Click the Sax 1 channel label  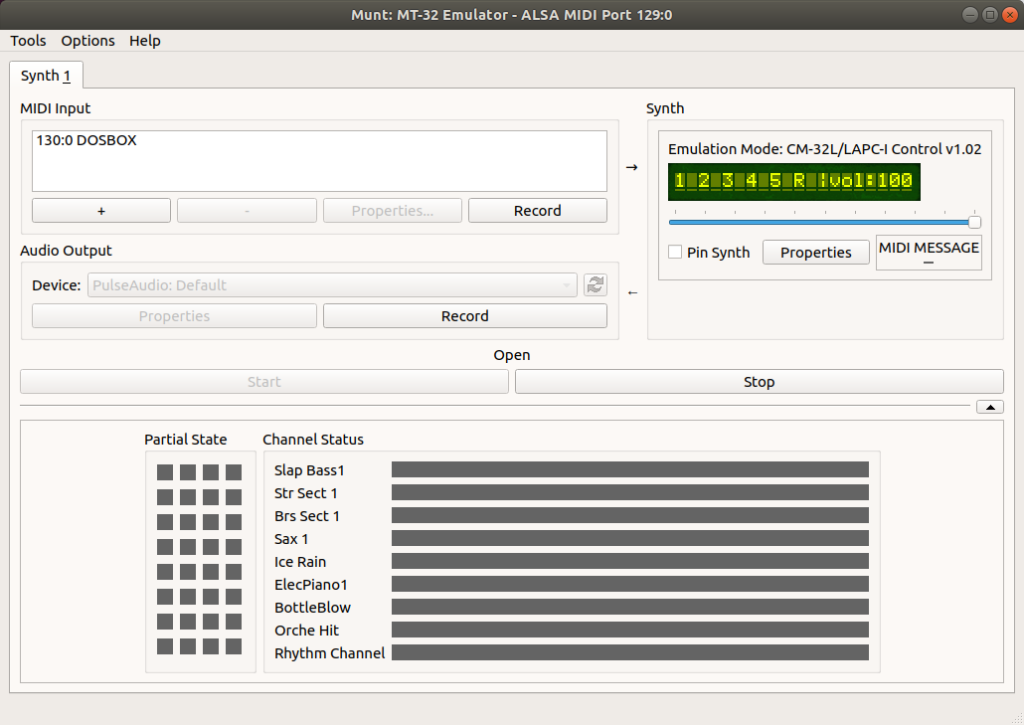click(x=291, y=539)
